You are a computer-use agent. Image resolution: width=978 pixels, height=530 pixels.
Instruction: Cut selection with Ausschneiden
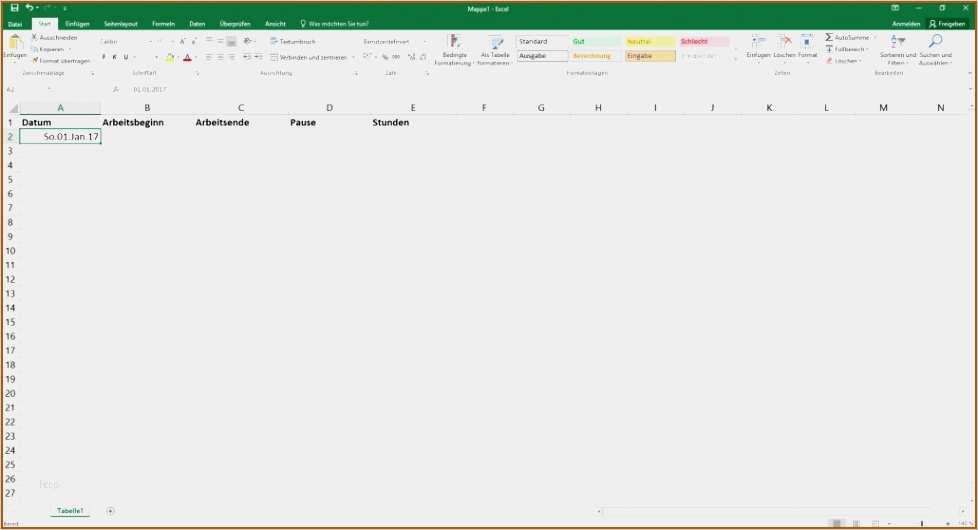pos(54,37)
